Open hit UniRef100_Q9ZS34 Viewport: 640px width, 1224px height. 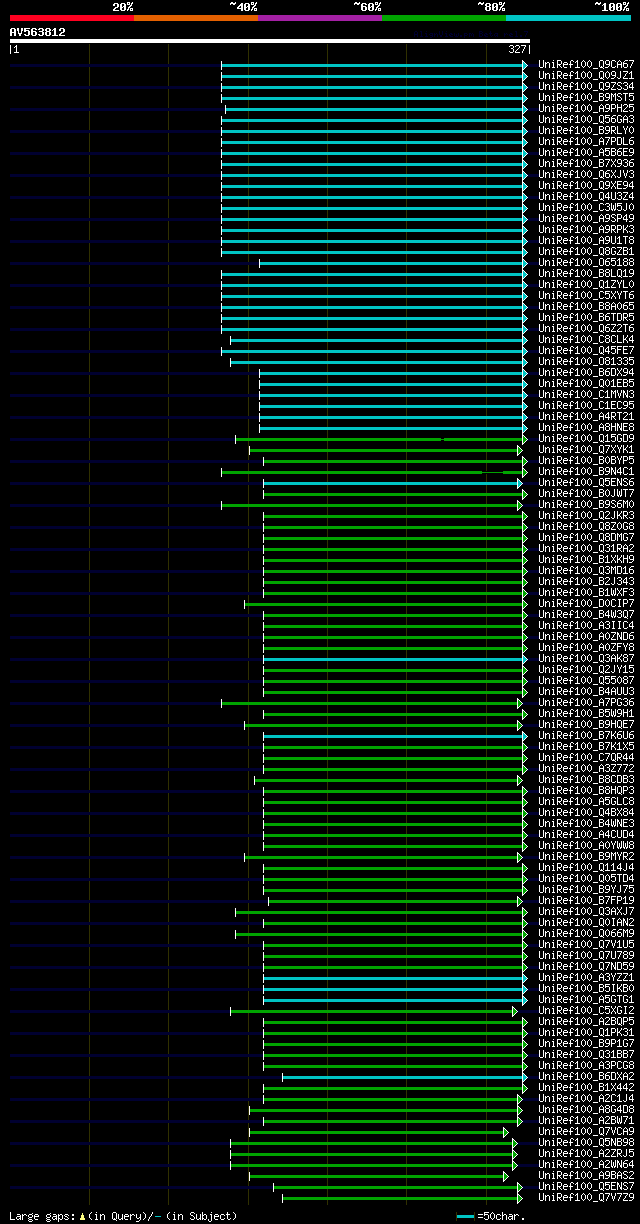tap(586, 86)
